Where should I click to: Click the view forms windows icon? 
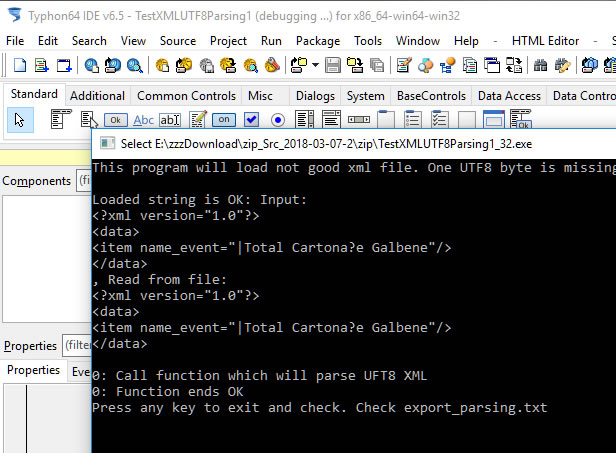pyautogui.click(x=491, y=65)
